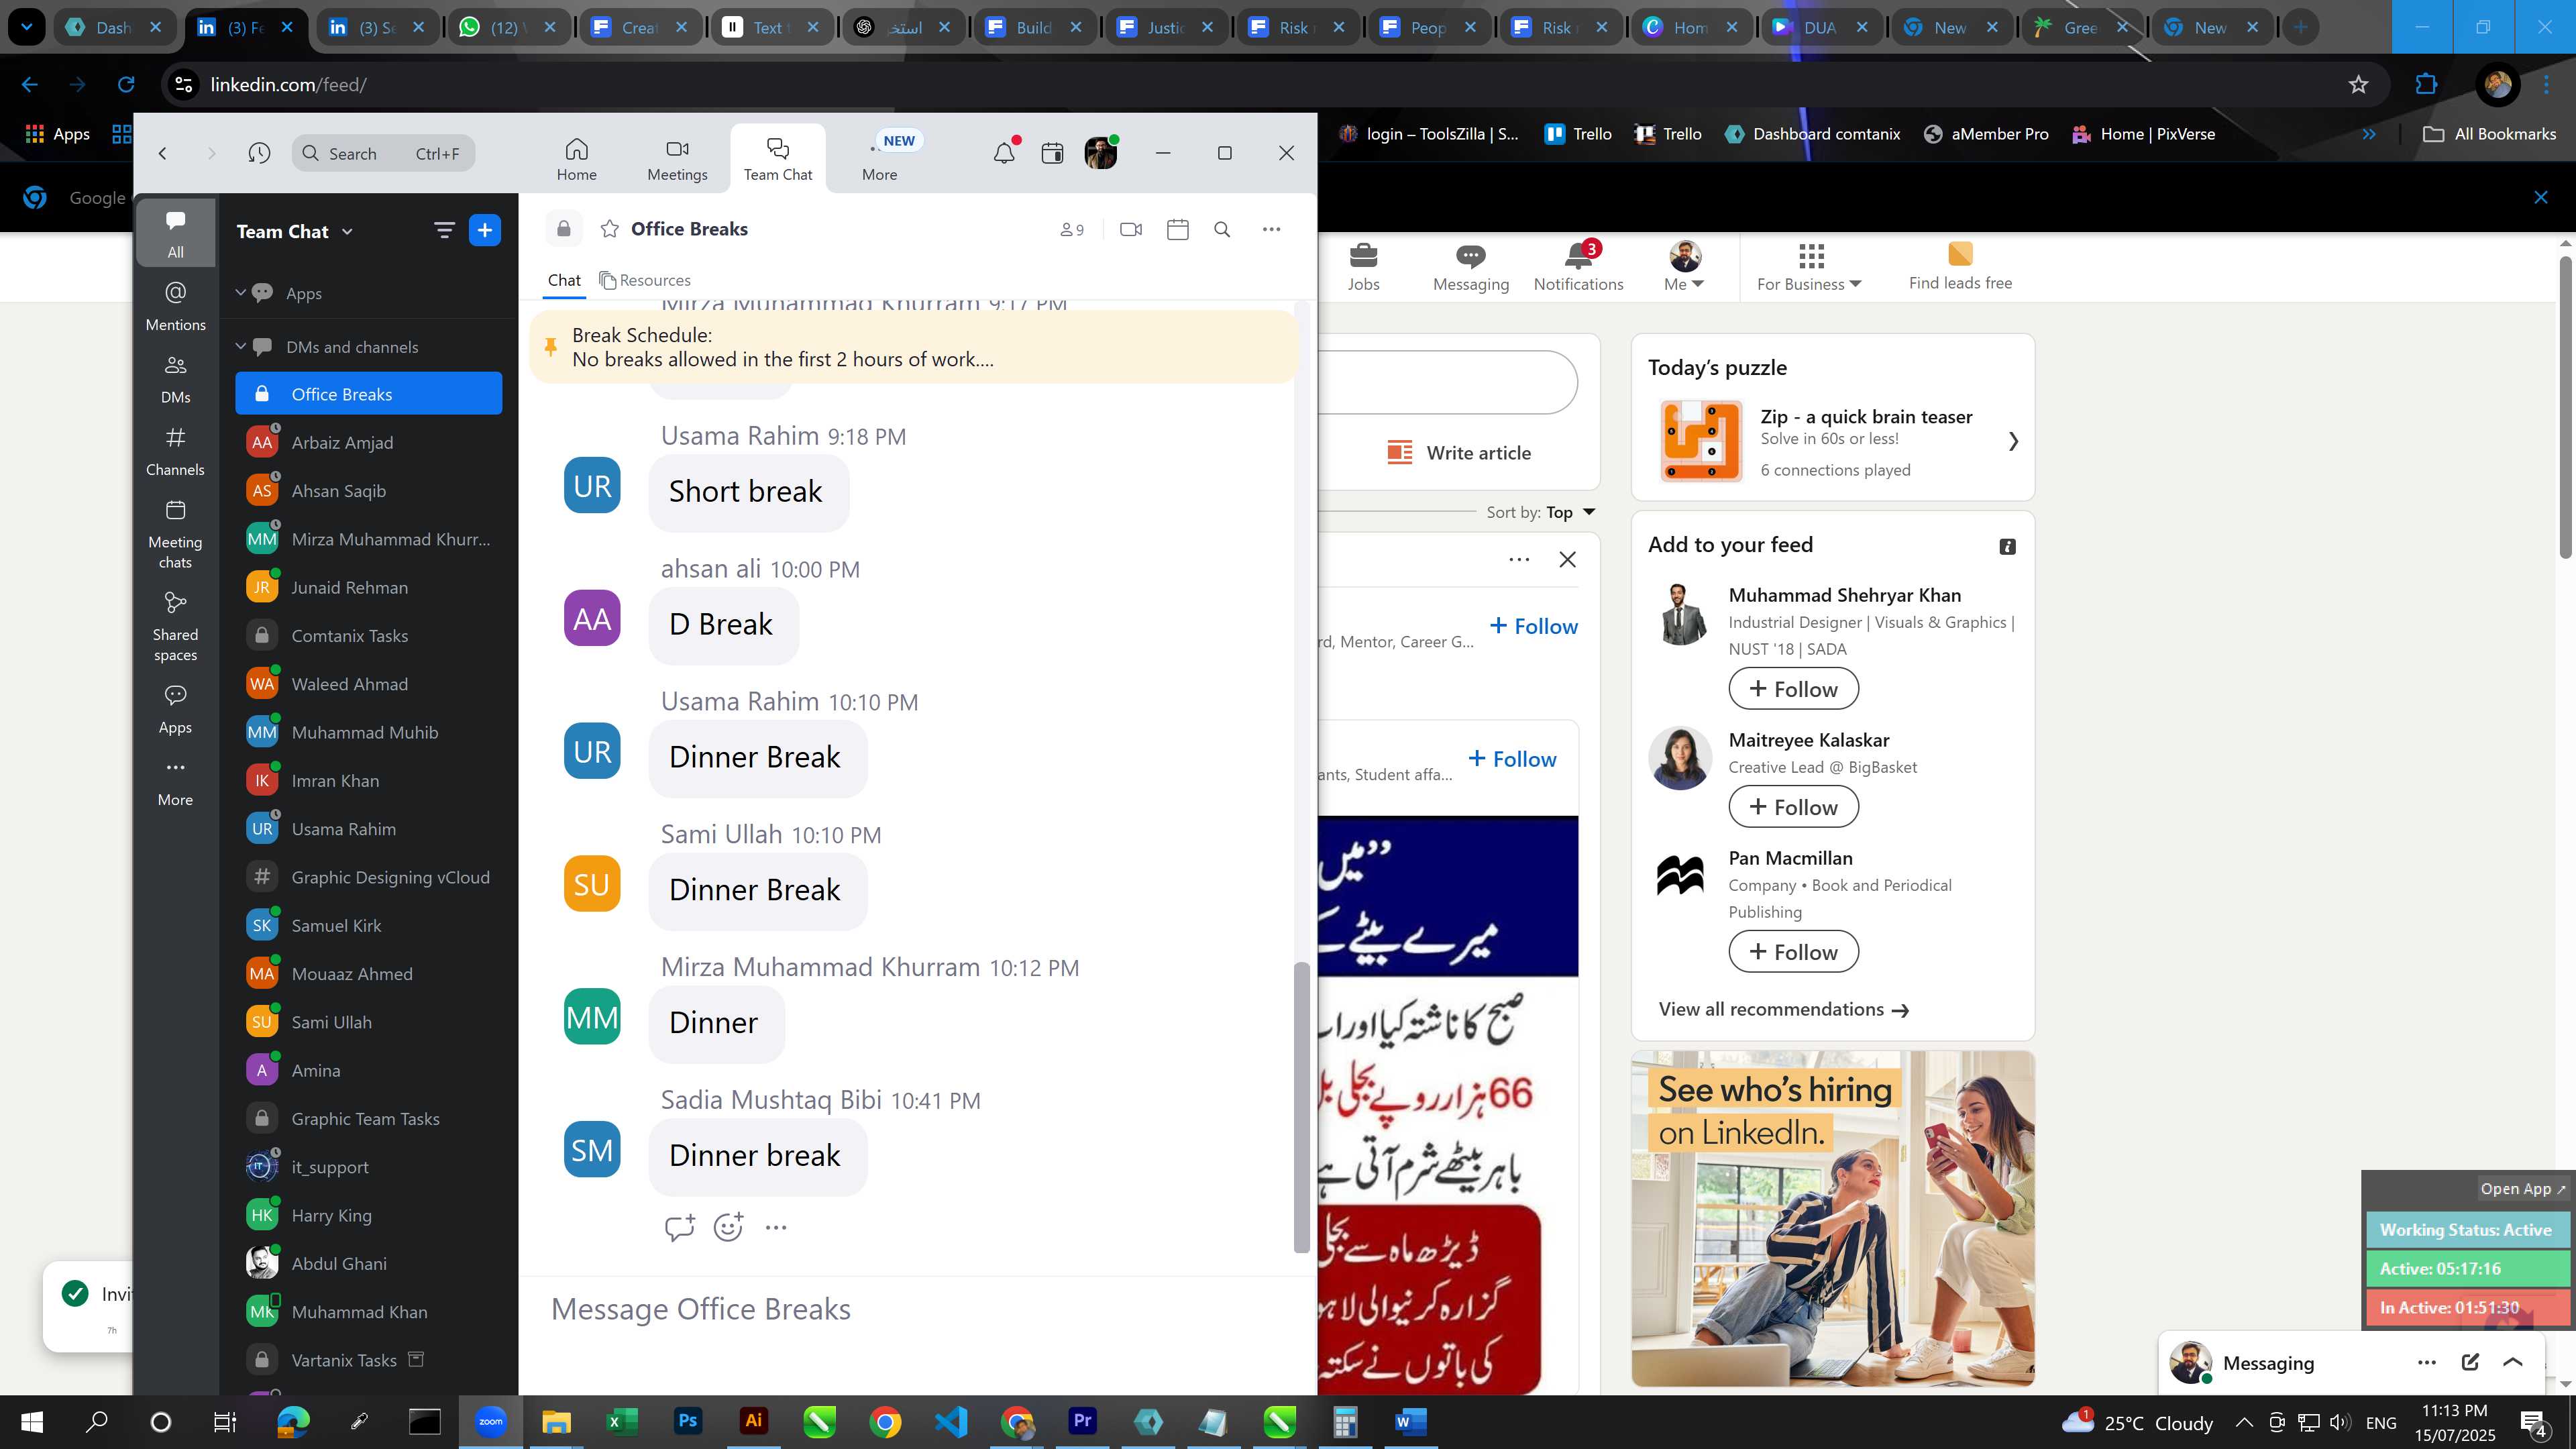Follow Maitreyee Kalaskar
The image size is (2576, 1449).
tap(1793, 807)
